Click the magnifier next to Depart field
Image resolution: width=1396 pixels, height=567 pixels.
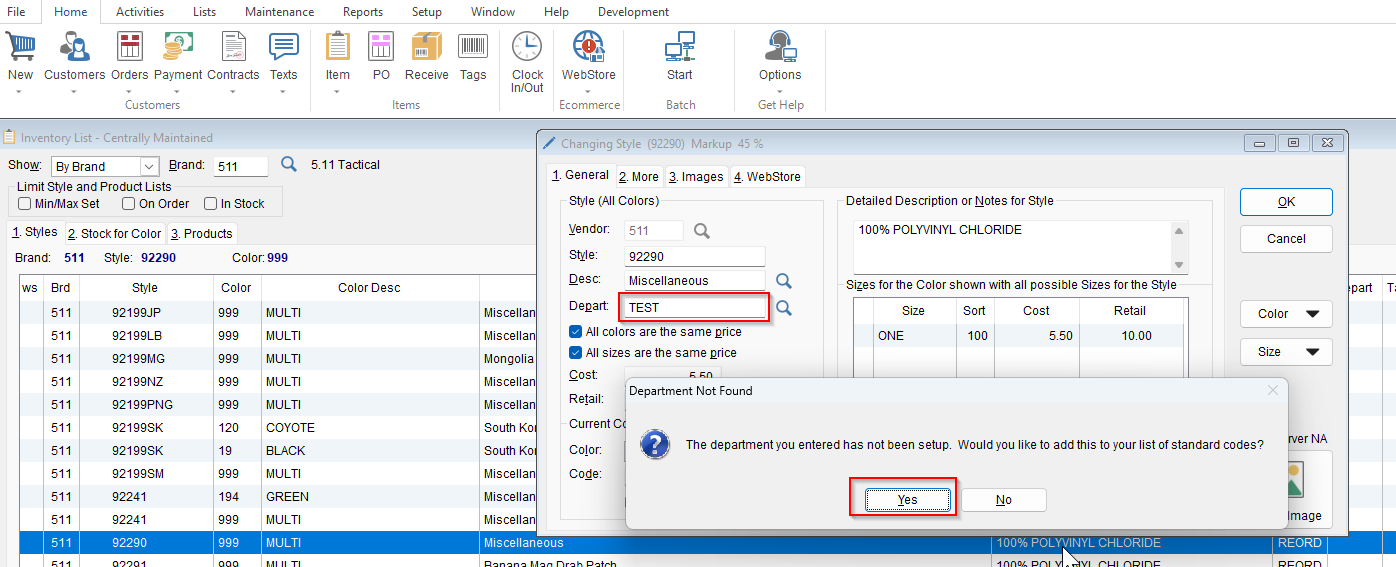(784, 308)
